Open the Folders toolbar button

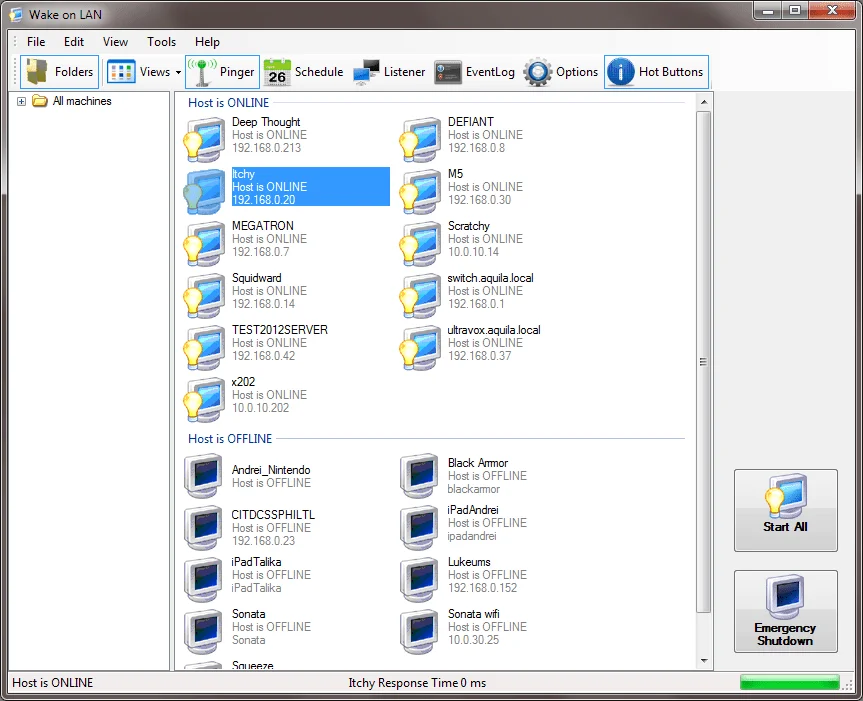click(x=60, y=72)
